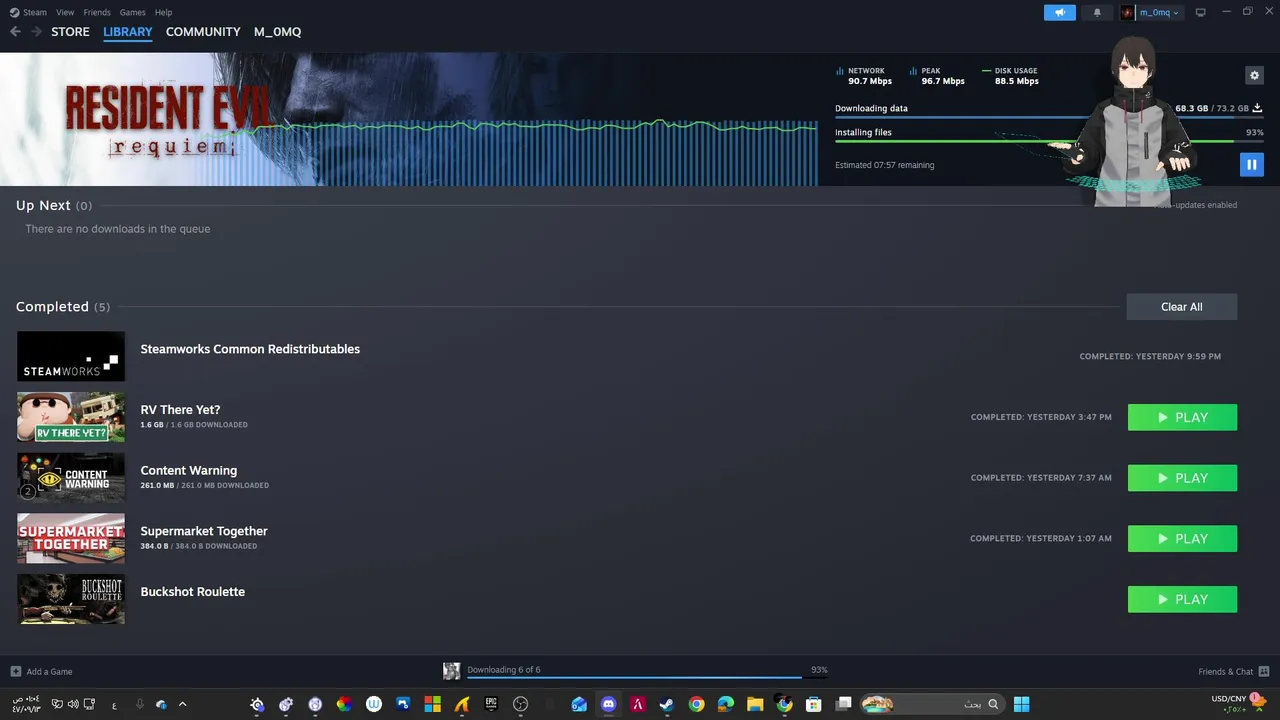
Task: Open Supermarket Together thumbnail
Action: point(71,538)
